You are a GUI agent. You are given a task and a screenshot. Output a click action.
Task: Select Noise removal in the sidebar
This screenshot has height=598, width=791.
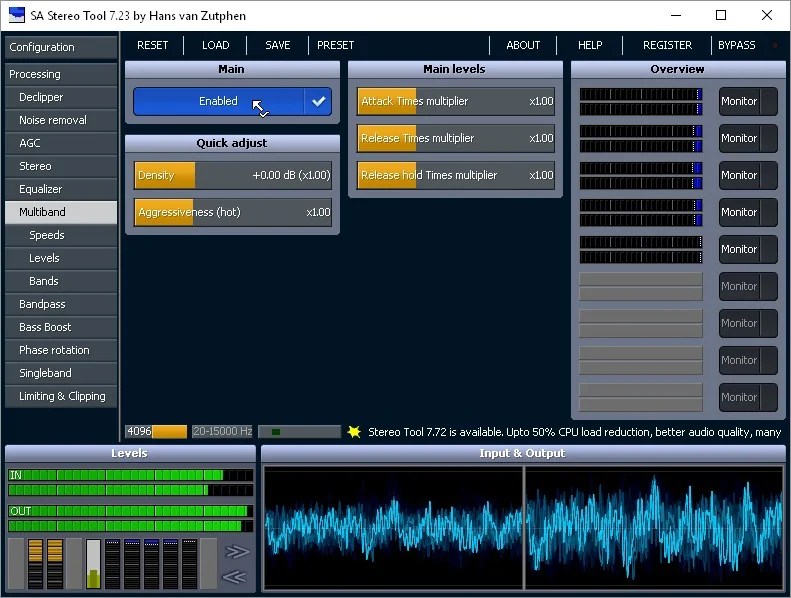point(61,120)
